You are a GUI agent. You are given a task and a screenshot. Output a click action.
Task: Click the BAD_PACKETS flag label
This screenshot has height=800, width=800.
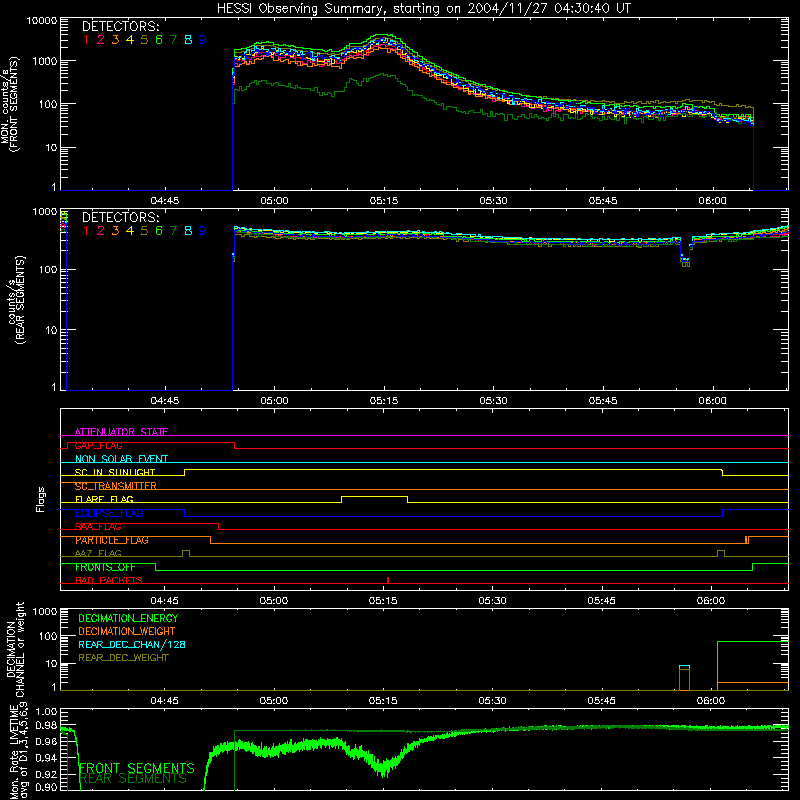coord(109,581)
